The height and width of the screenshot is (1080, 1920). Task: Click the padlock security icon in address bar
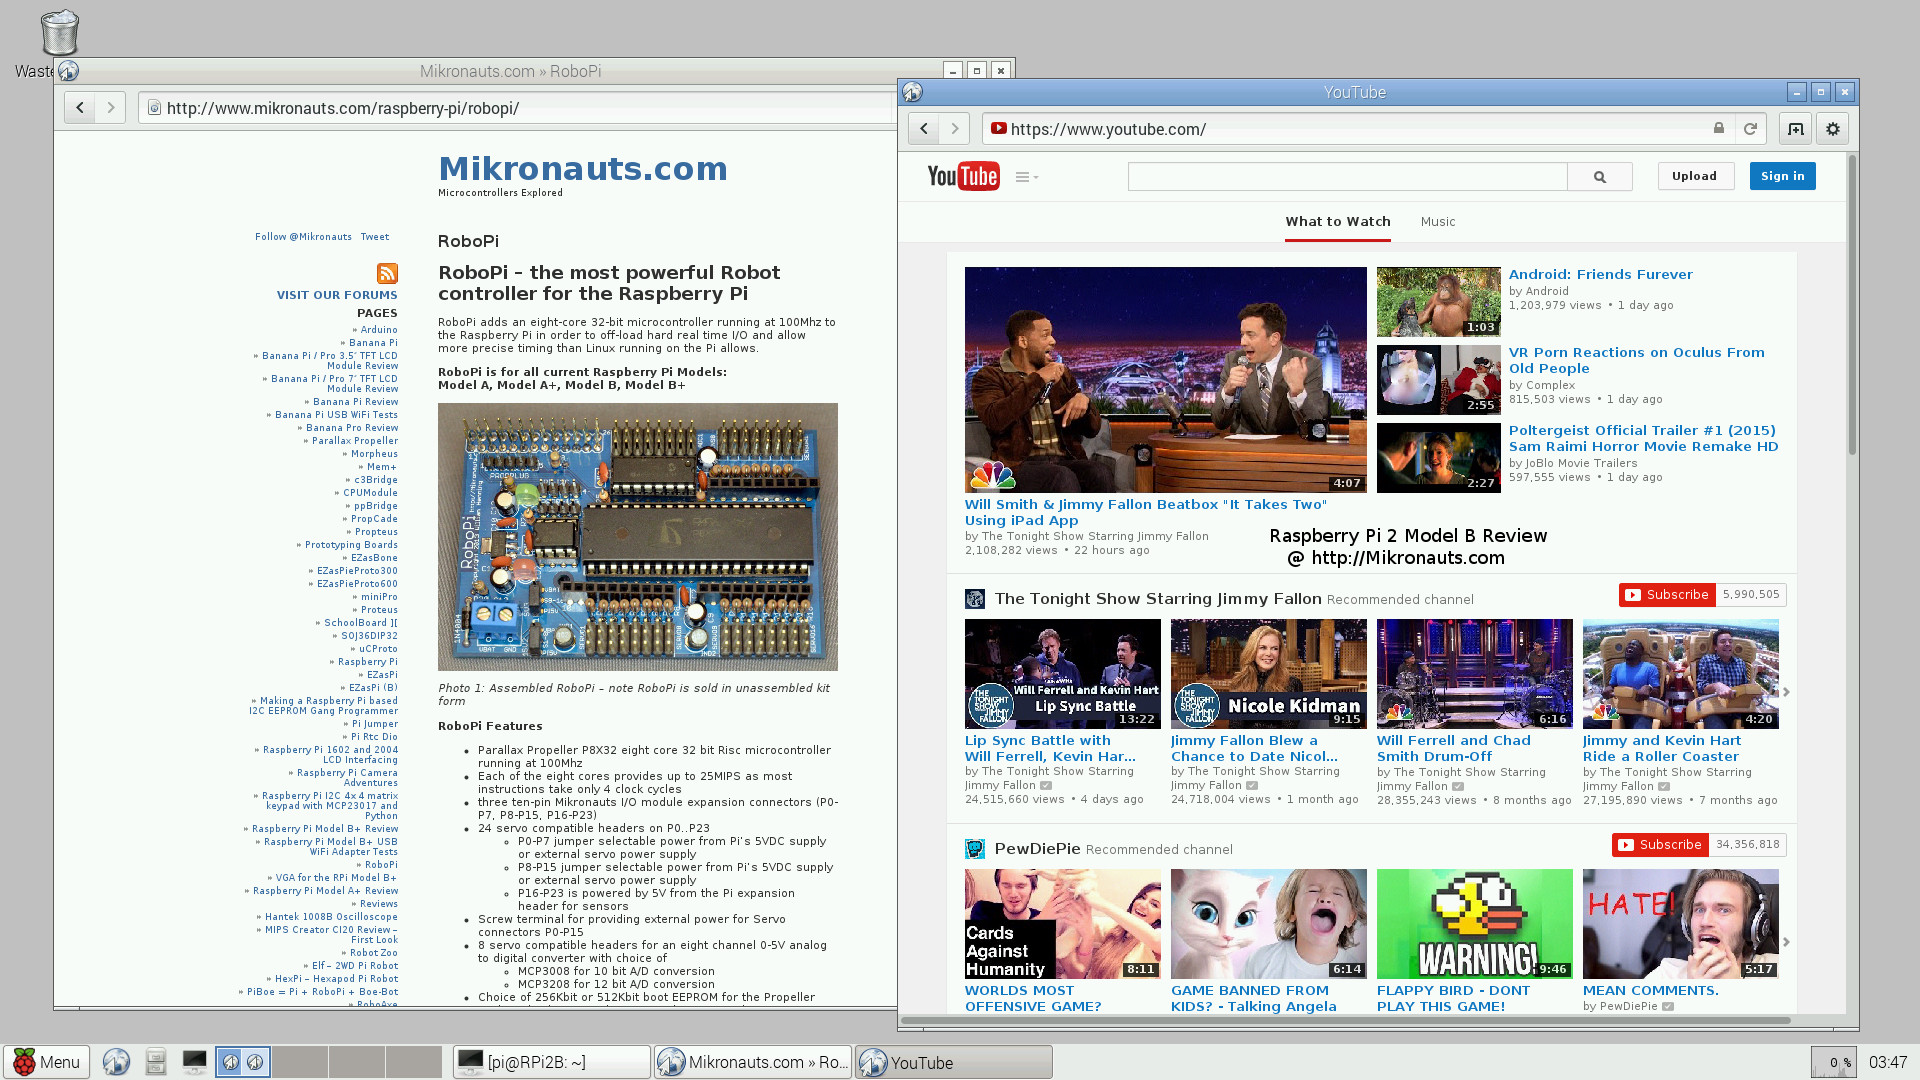click(x=1719, y=128)
